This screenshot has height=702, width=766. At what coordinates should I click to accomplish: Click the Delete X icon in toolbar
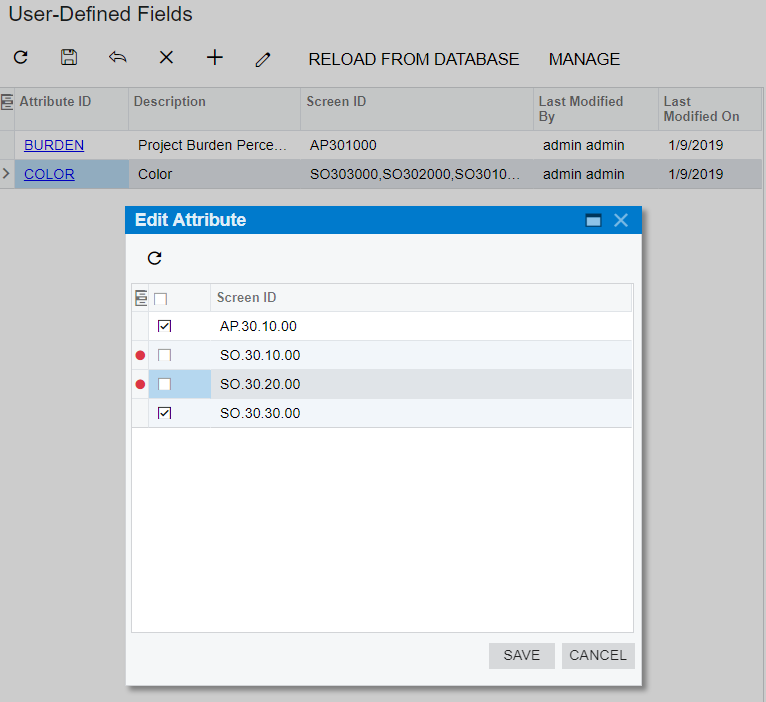coord(166,58)
